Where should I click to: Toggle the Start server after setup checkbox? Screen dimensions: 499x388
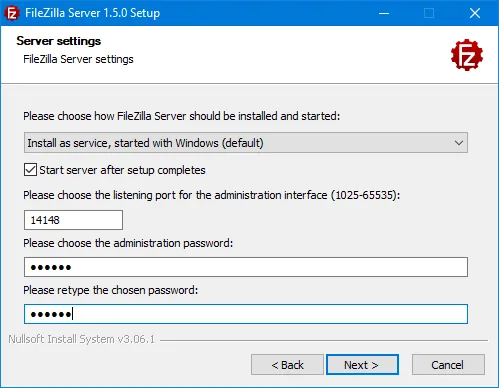[x=30, y=170]
